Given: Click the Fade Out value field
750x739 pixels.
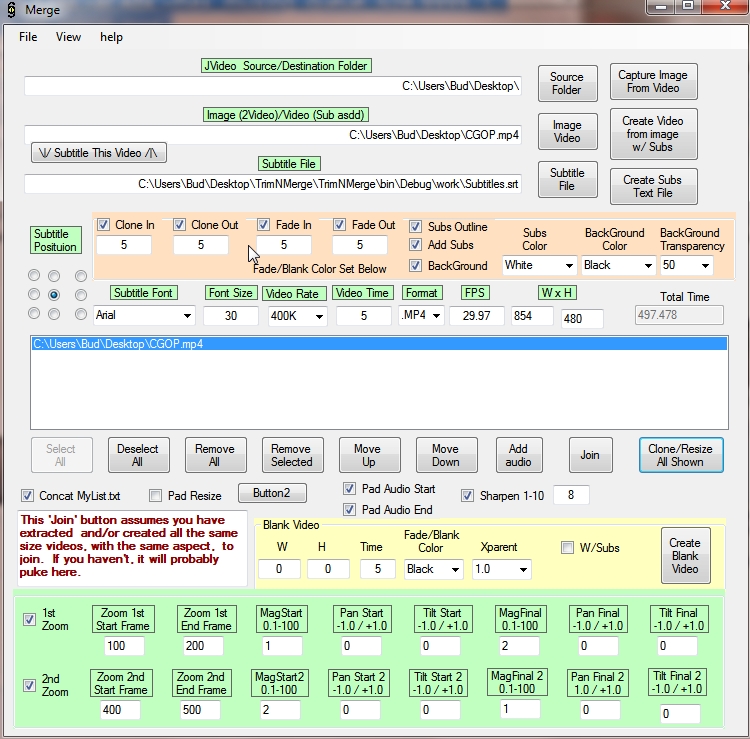Looking at the screenshot, I should click(x=360, y=245).
